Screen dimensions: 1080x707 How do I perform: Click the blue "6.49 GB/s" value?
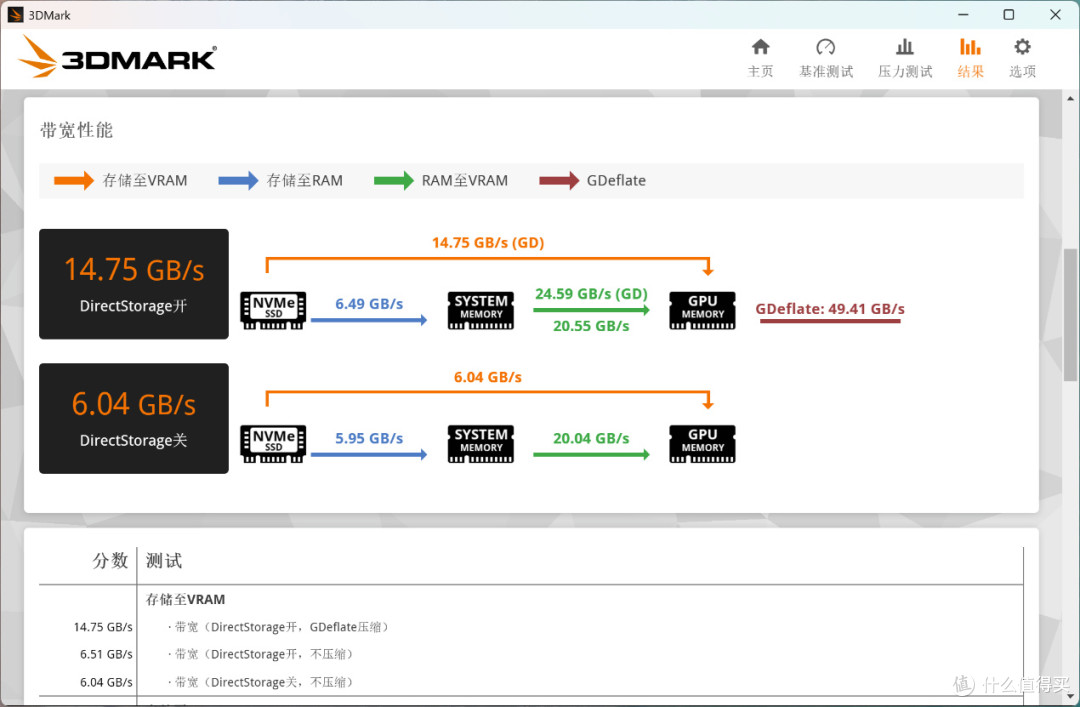click(x=369, y=304)
